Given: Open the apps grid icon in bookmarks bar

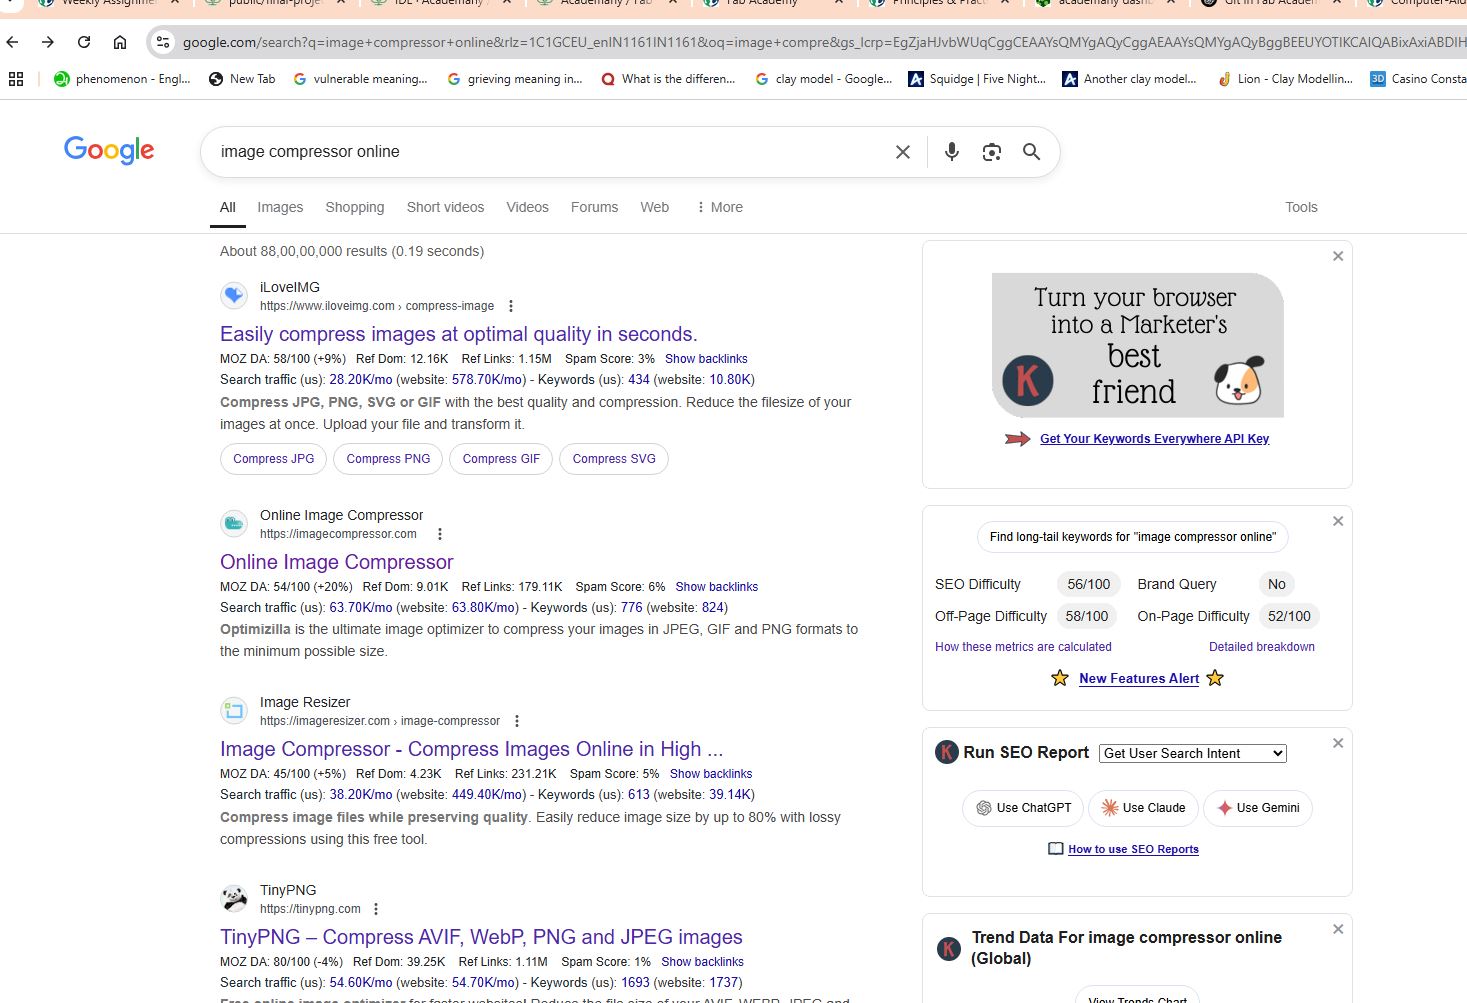Looking at the screenshot, I should tap(16, 79).
